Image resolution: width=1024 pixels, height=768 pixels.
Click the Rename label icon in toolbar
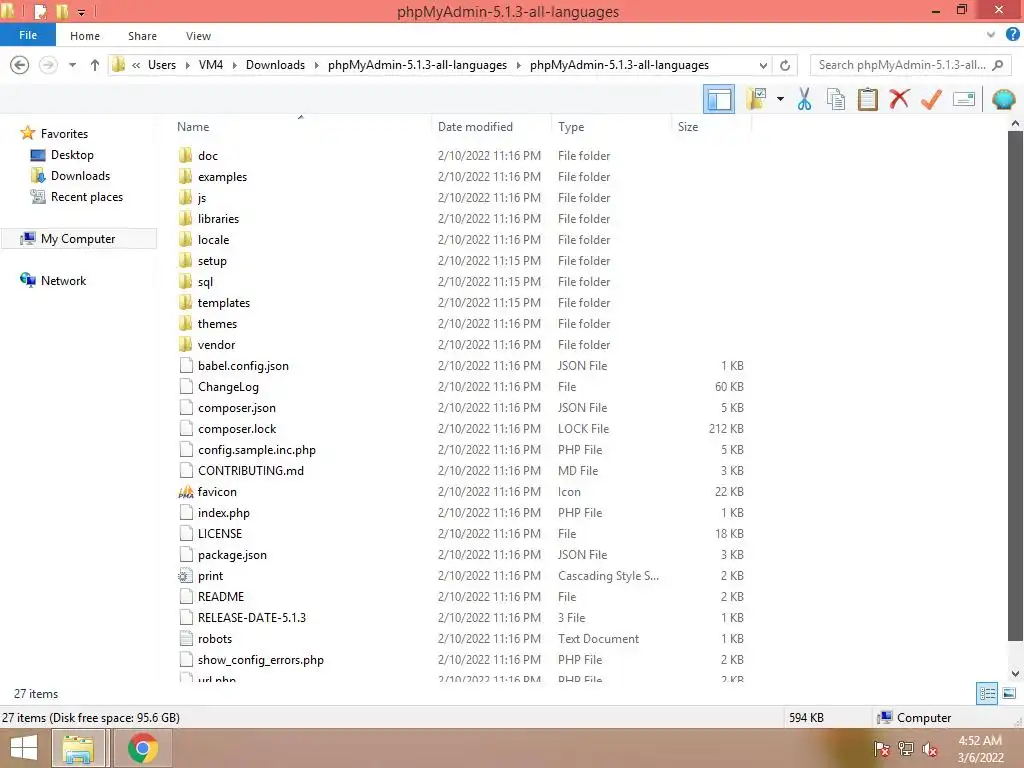(964, 99)
